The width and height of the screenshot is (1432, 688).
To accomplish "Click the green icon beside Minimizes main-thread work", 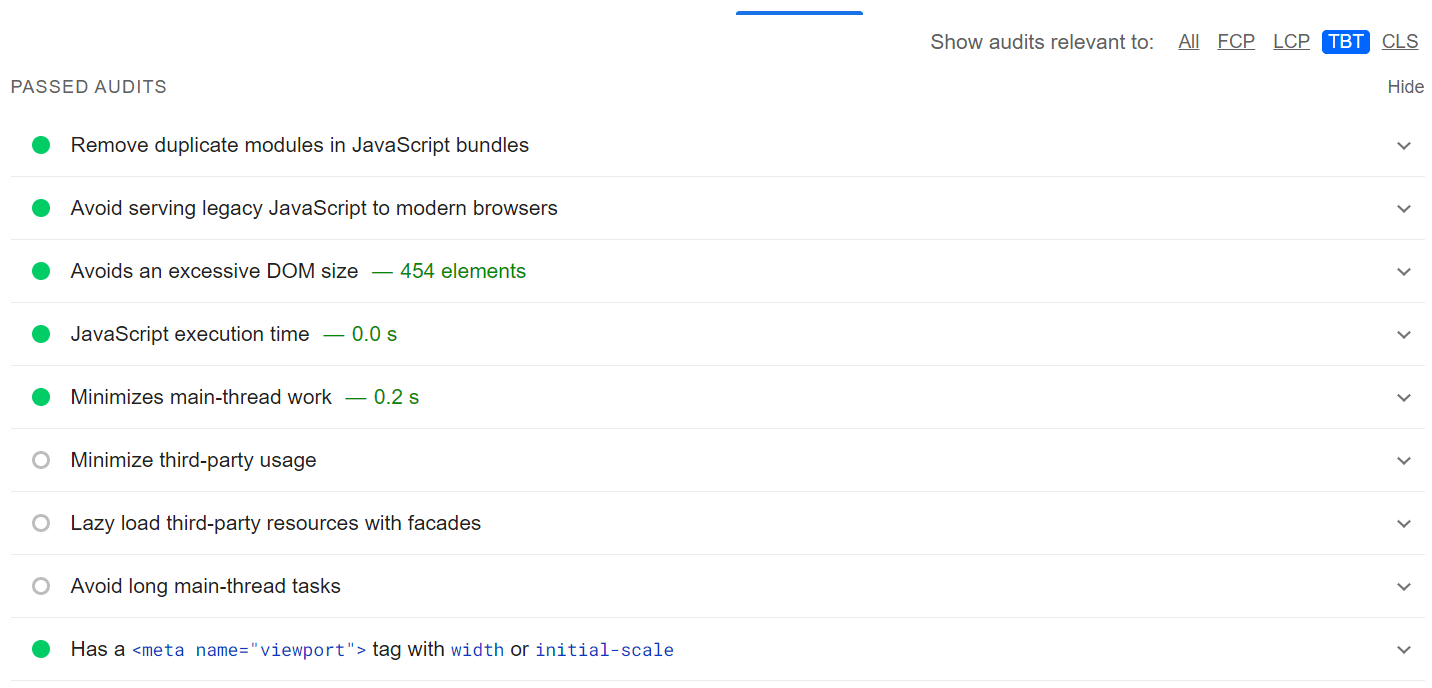I will coord(41,397).
